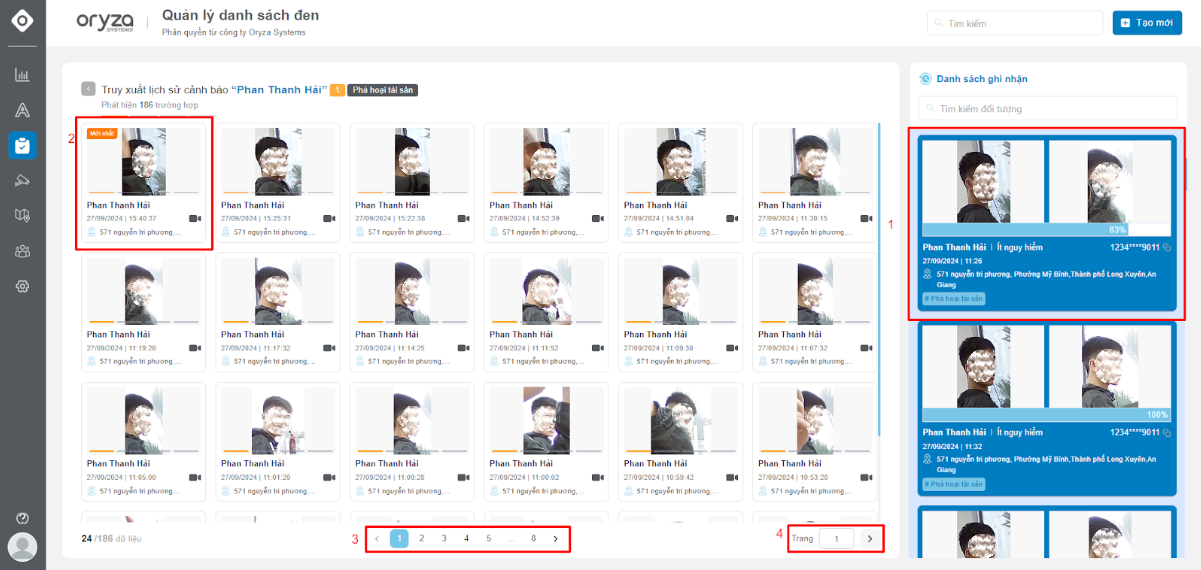This screenshot has width=1201, height=570.
Task: Open the sidebar icon below the clipboard icon
Action: pyautogui.click(x=22, y=180)
